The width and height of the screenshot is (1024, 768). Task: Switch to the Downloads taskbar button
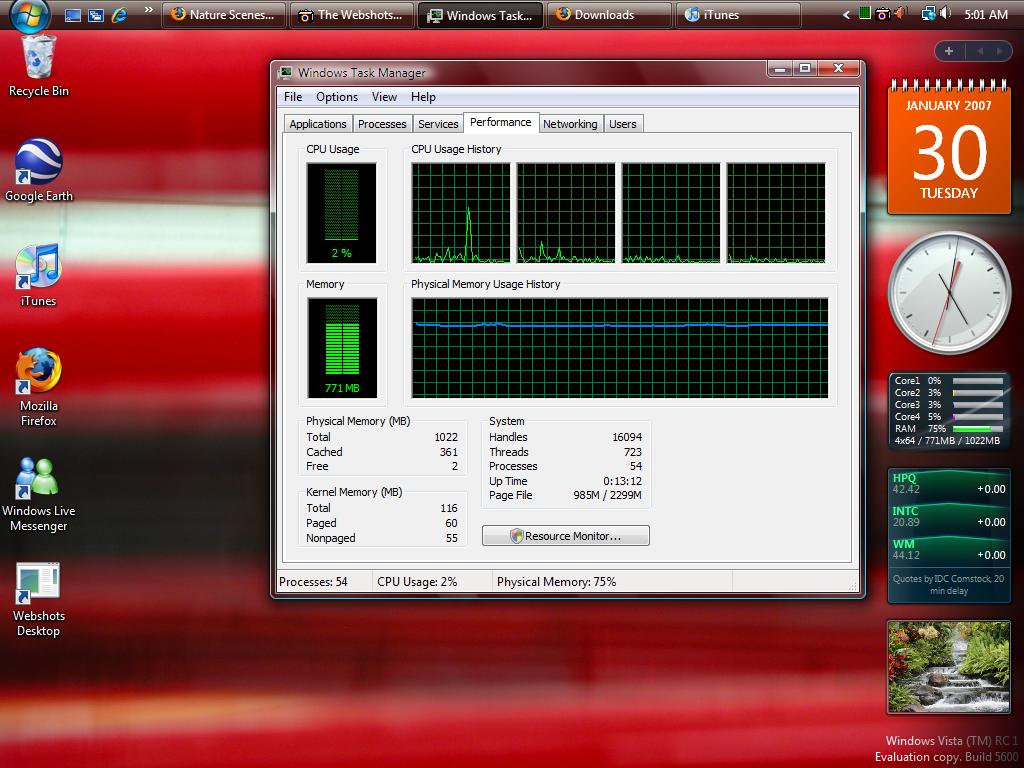pos(609,15)
